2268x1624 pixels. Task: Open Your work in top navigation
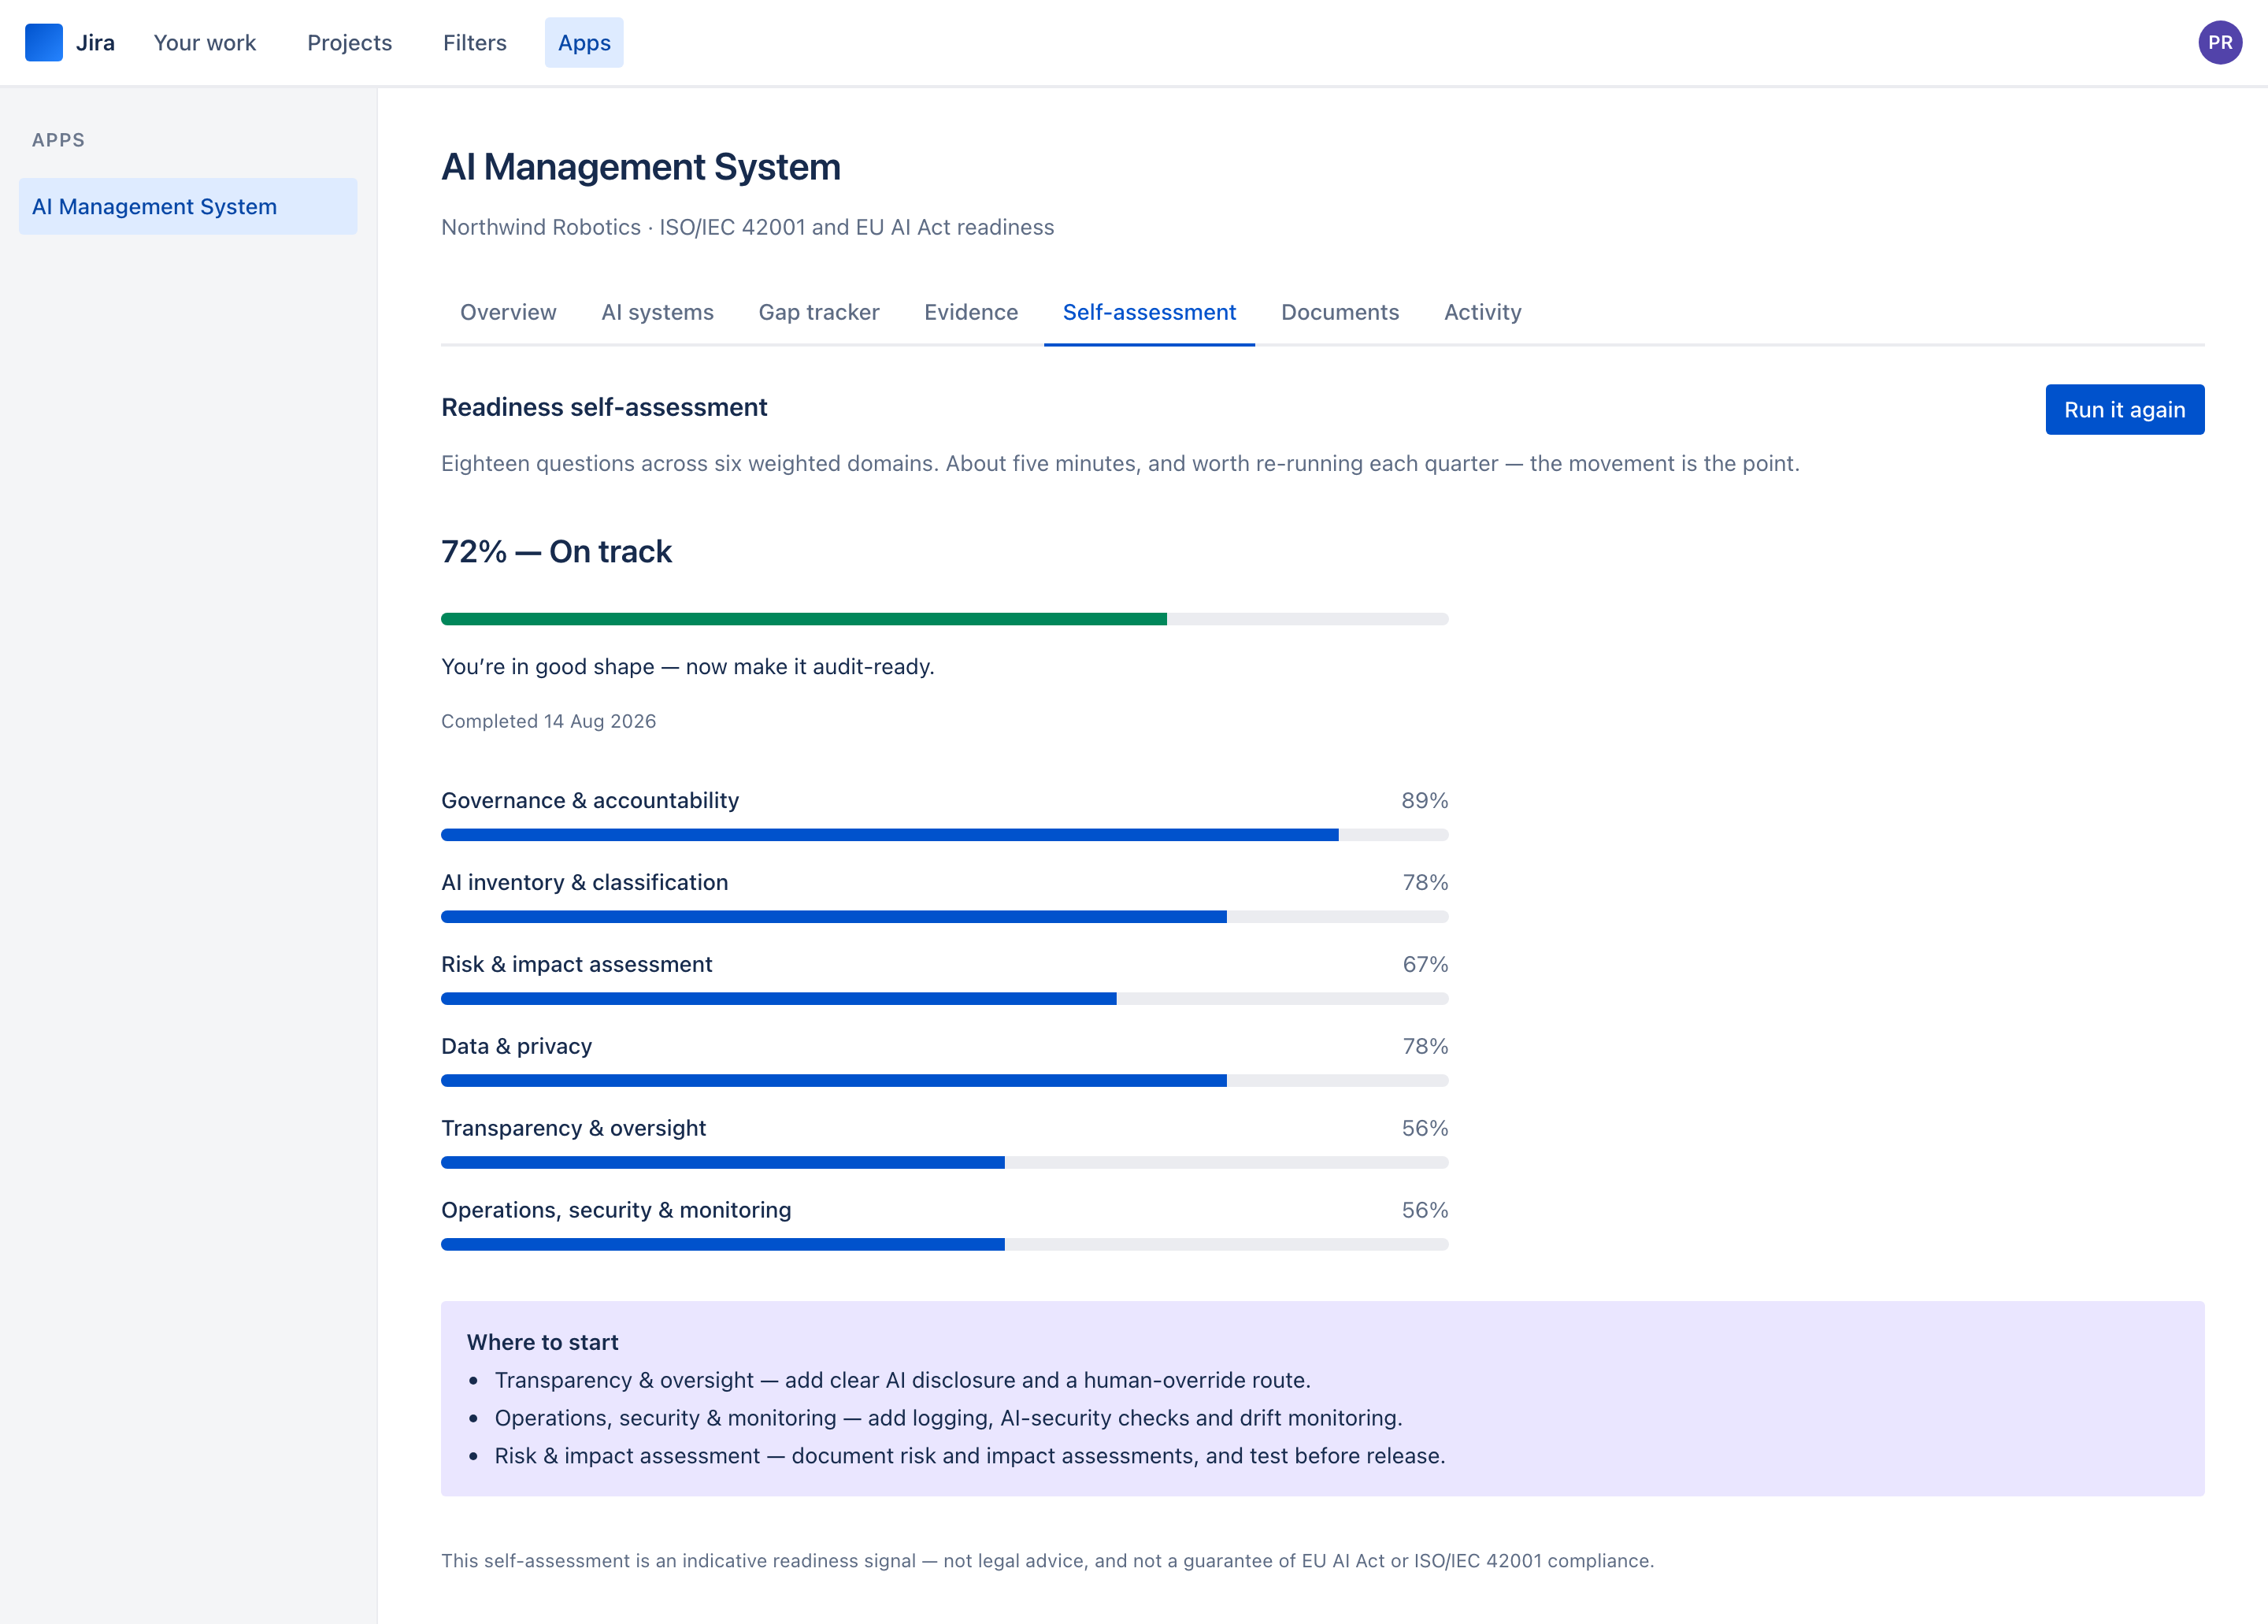[x=205, y=43]
